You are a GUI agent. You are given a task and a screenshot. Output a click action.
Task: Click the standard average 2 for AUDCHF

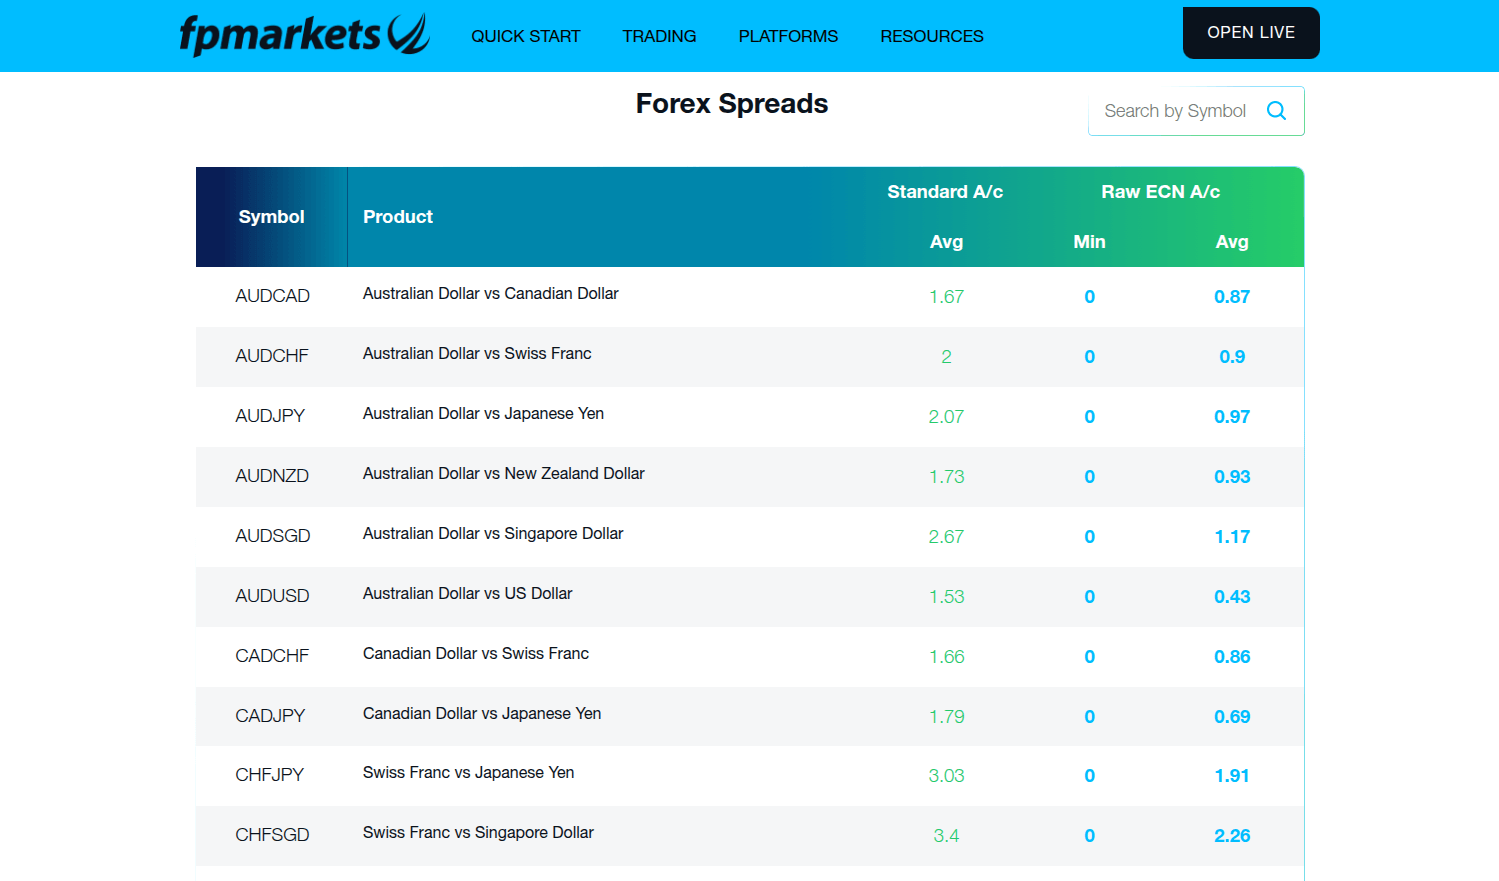click(x=946, y=357)
